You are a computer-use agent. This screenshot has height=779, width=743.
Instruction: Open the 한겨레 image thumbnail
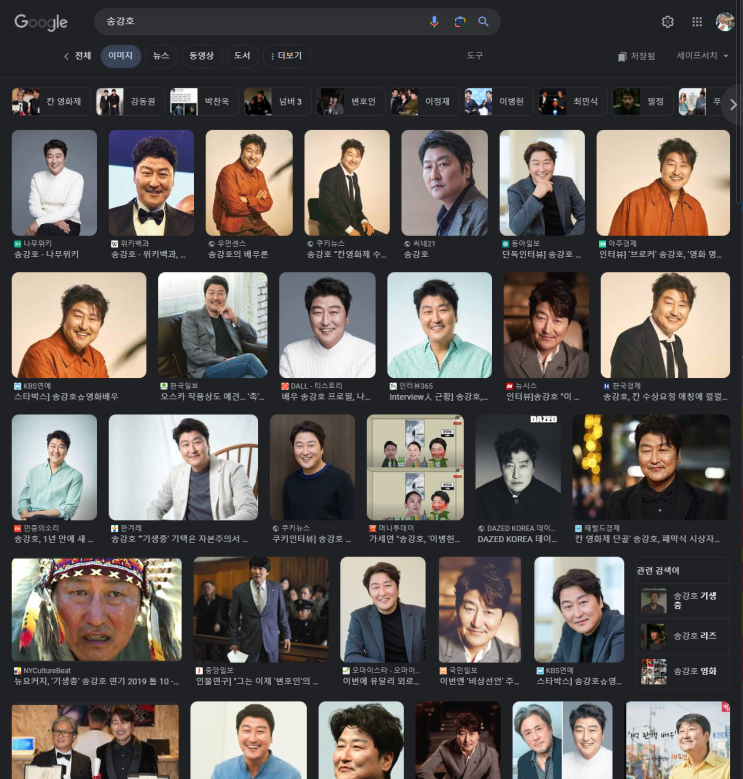coord(183,467)
